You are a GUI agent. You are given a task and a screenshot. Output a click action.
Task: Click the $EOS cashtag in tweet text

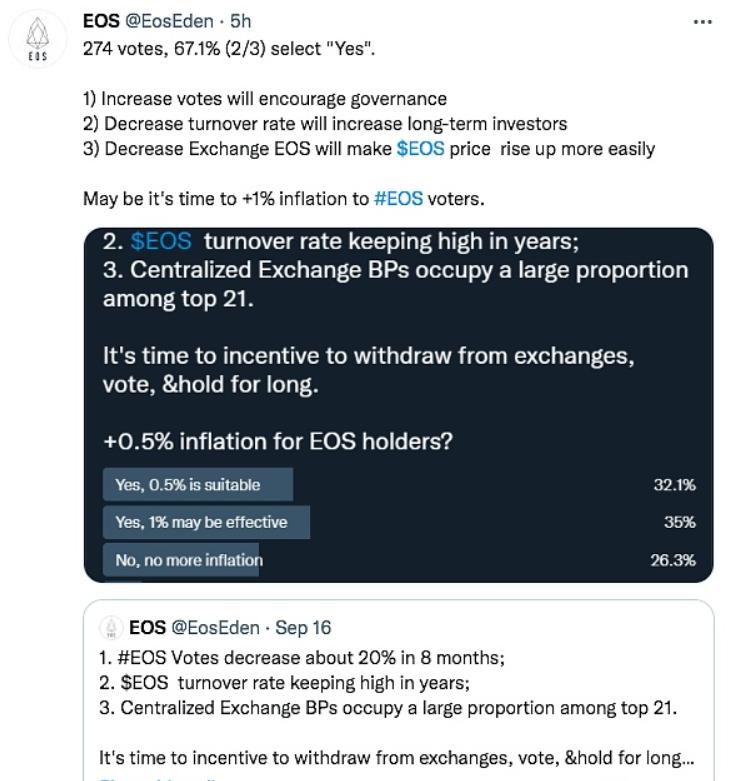click(420, 149)
